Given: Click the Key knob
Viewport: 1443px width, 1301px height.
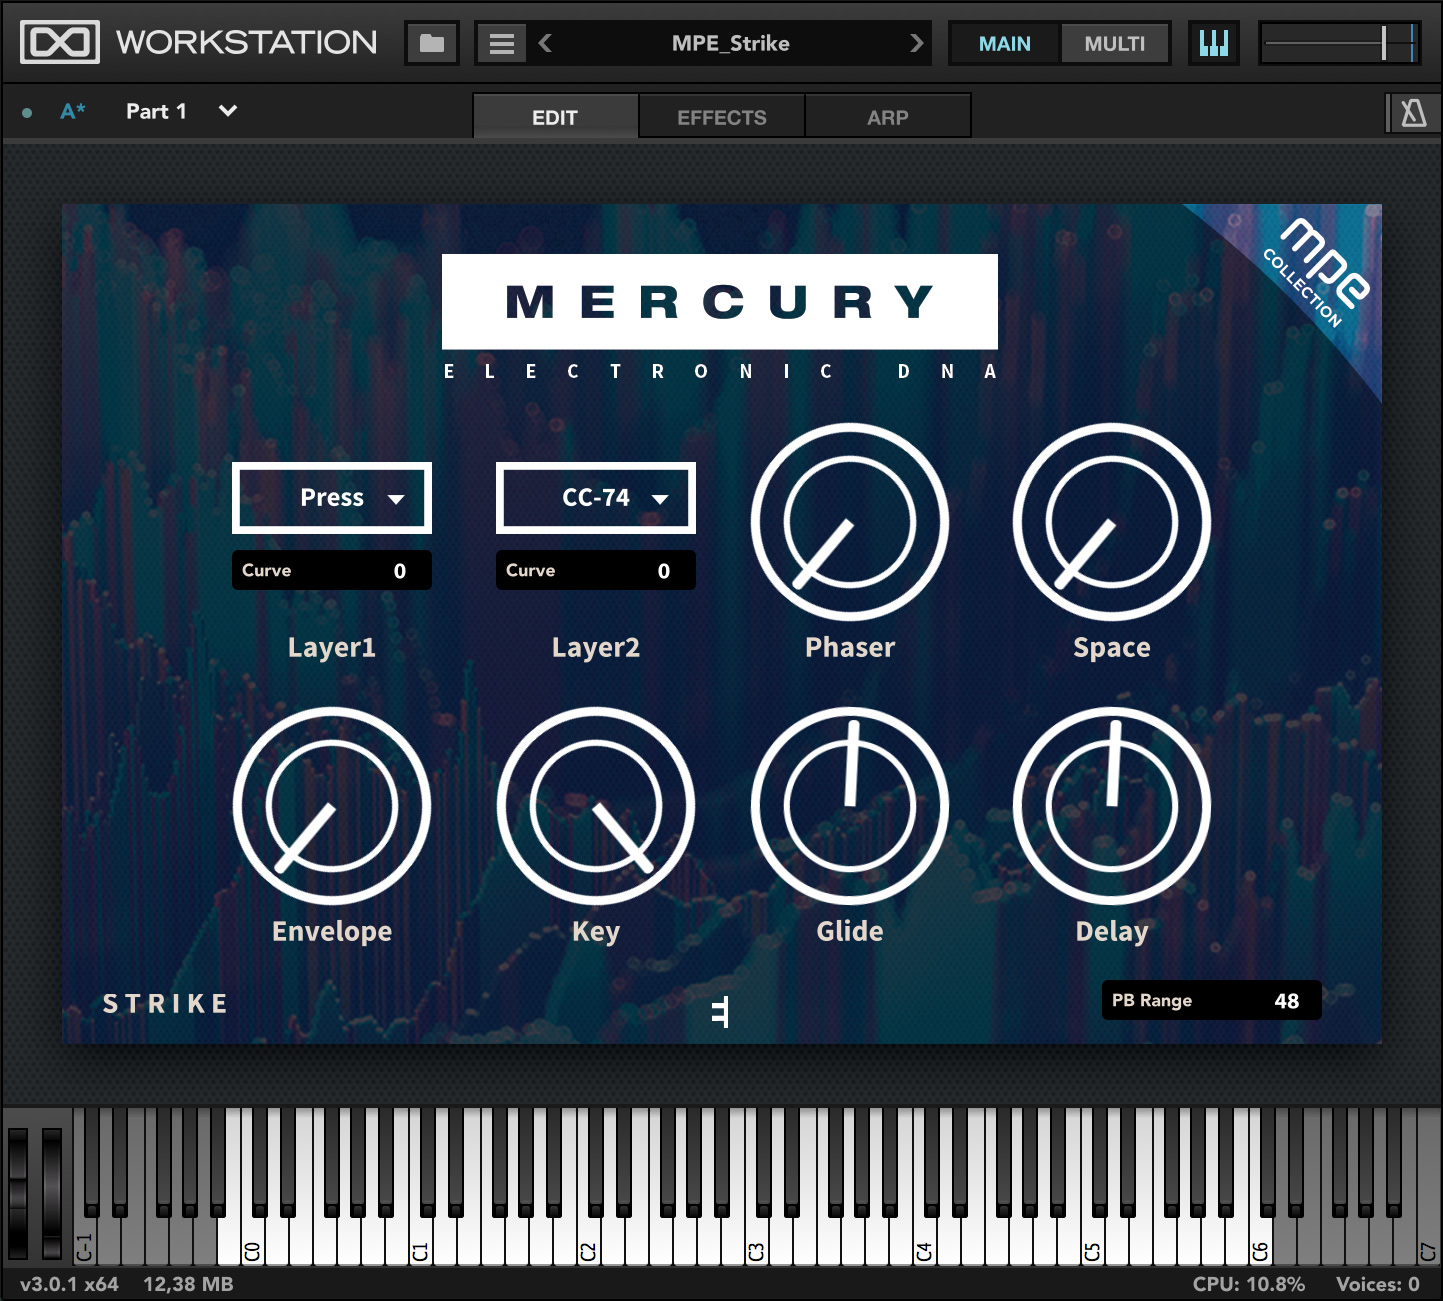Looking at the screenshot, I should (596, 806).
